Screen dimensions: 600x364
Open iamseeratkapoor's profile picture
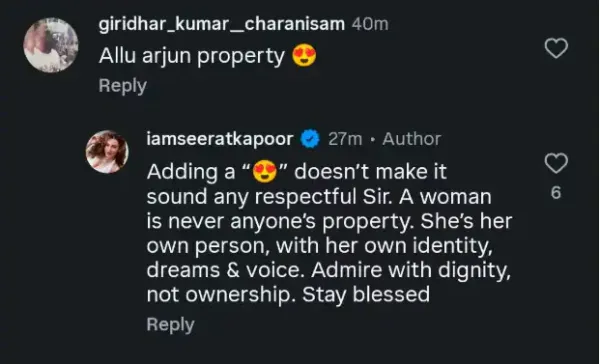pyautogui.click(x=107, y=152)
